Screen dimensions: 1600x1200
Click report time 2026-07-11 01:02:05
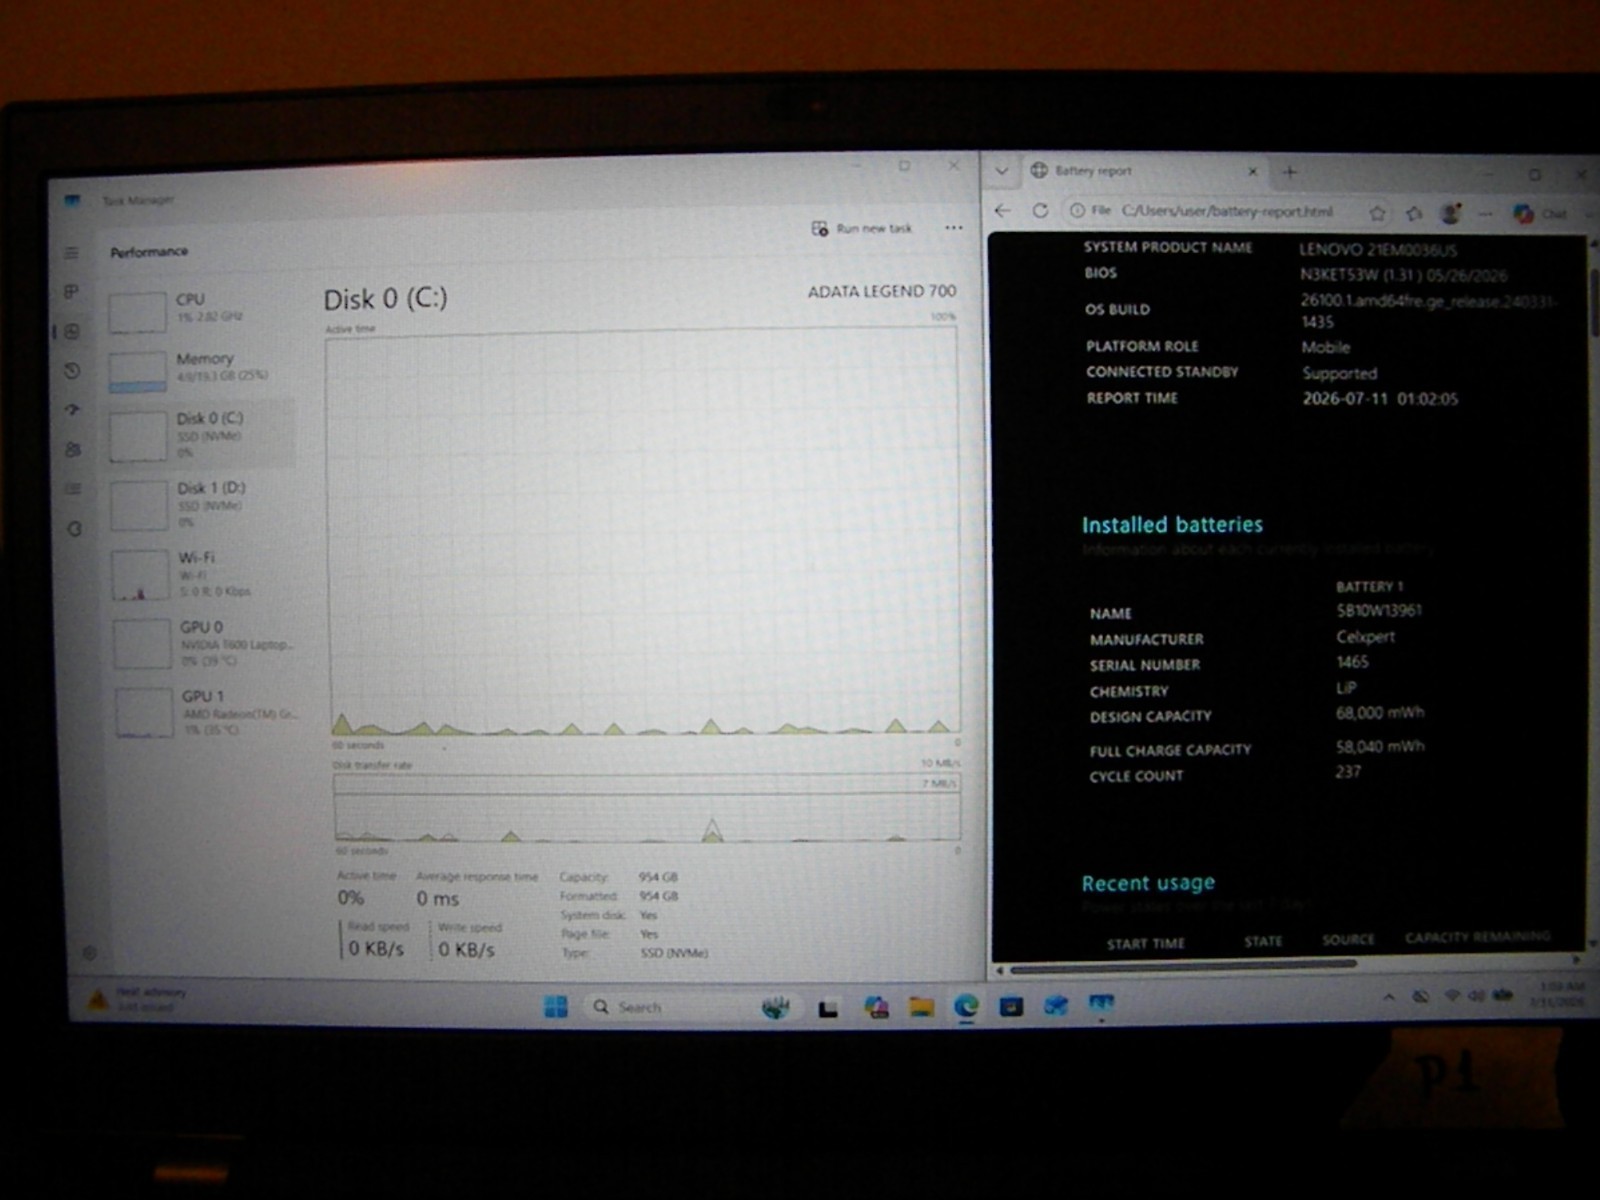pos(1380,399)
